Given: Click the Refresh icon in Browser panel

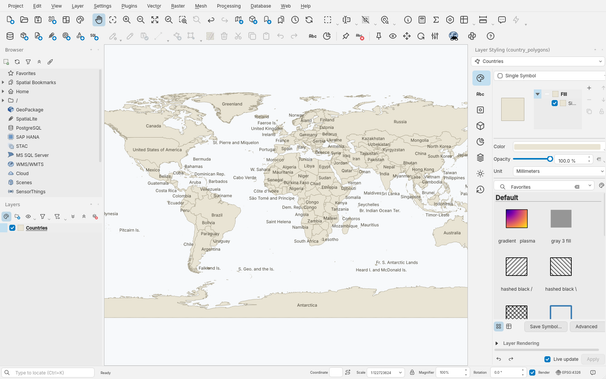Looking at the screenshot, I should click(17, 62).
